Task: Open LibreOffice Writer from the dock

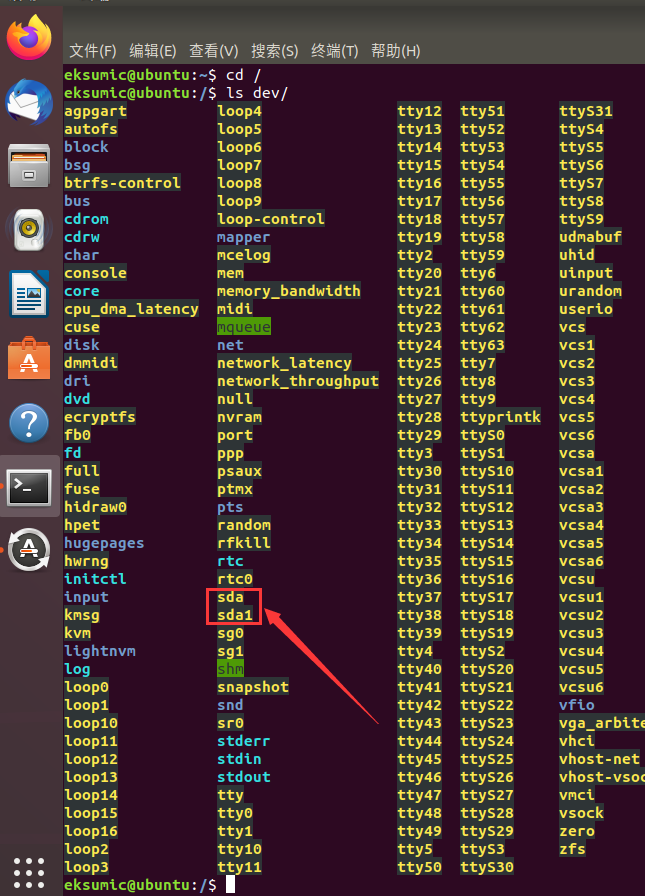Action: pyautogui.click(x=30, y=294)
